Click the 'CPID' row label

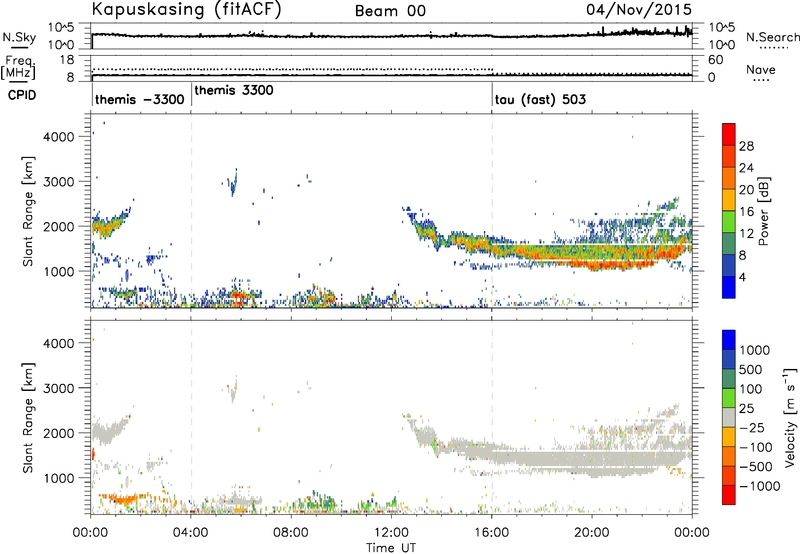tap(22, 95)
